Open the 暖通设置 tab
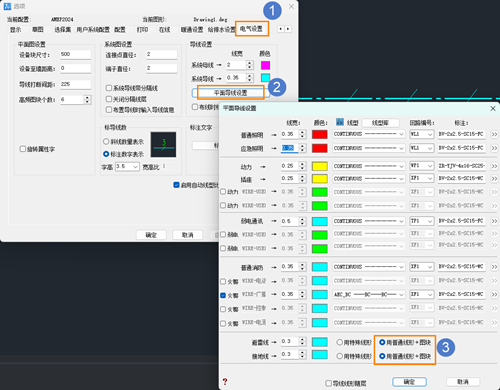The height and width of the screenshot is (390, 500). pyautogui.click(x=192, y=29)
